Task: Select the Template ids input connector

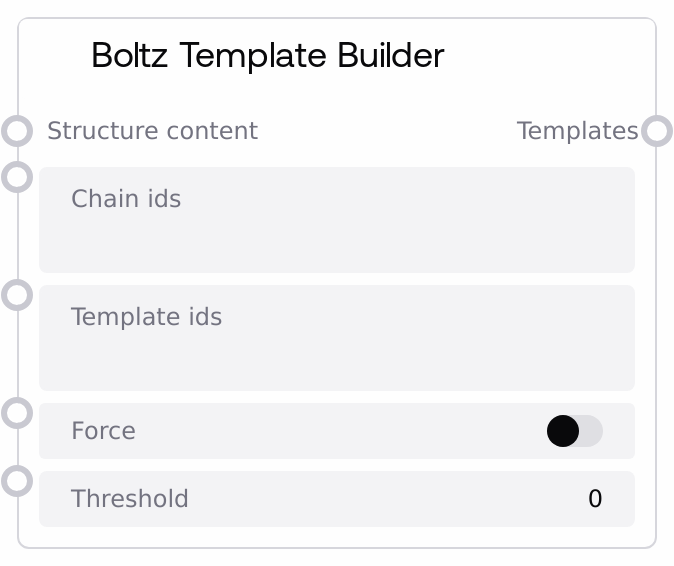Action: (17, 295)
